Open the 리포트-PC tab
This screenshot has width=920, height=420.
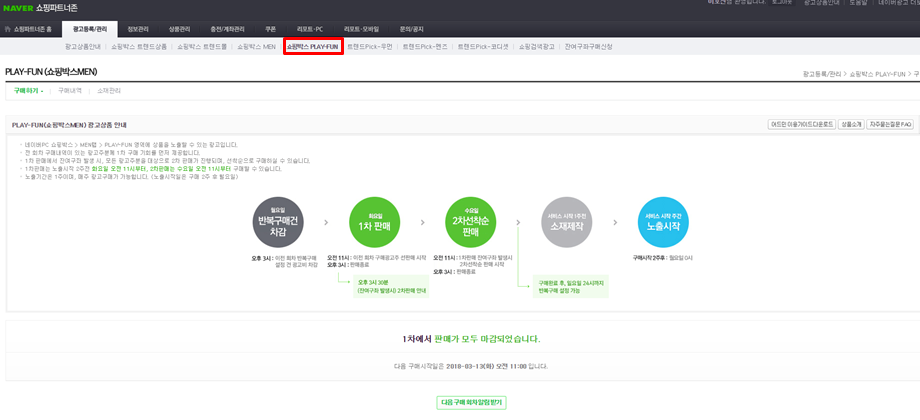(309, 29)
